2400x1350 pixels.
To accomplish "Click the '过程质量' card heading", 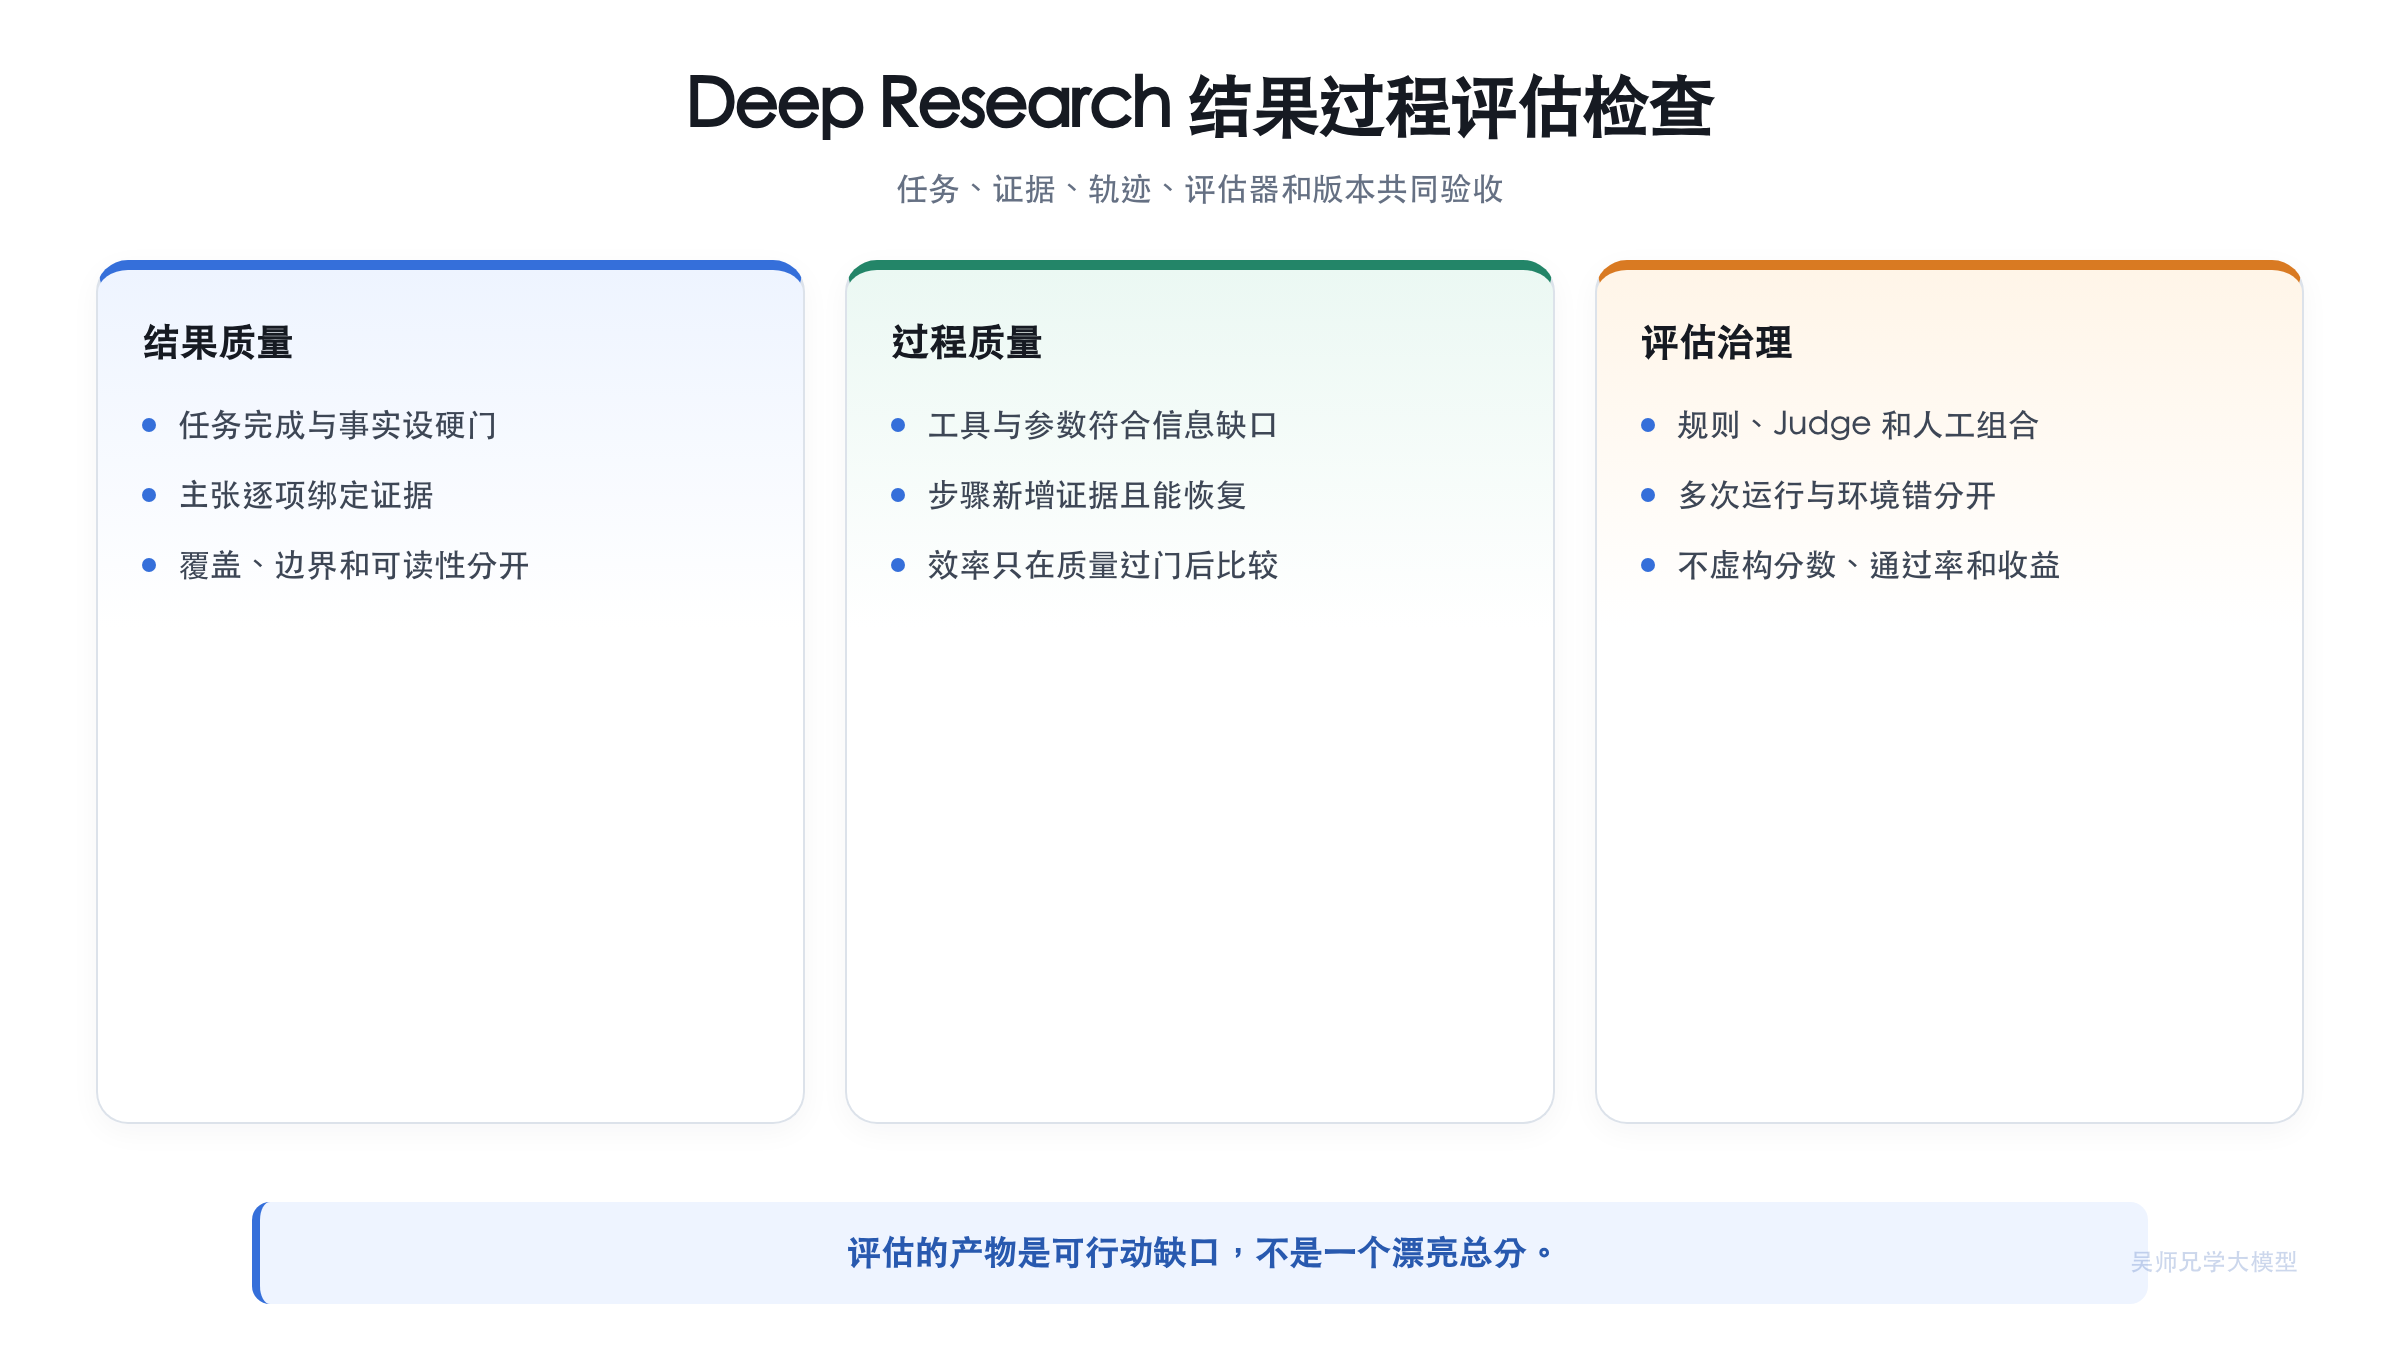I will tap(967, 342).
